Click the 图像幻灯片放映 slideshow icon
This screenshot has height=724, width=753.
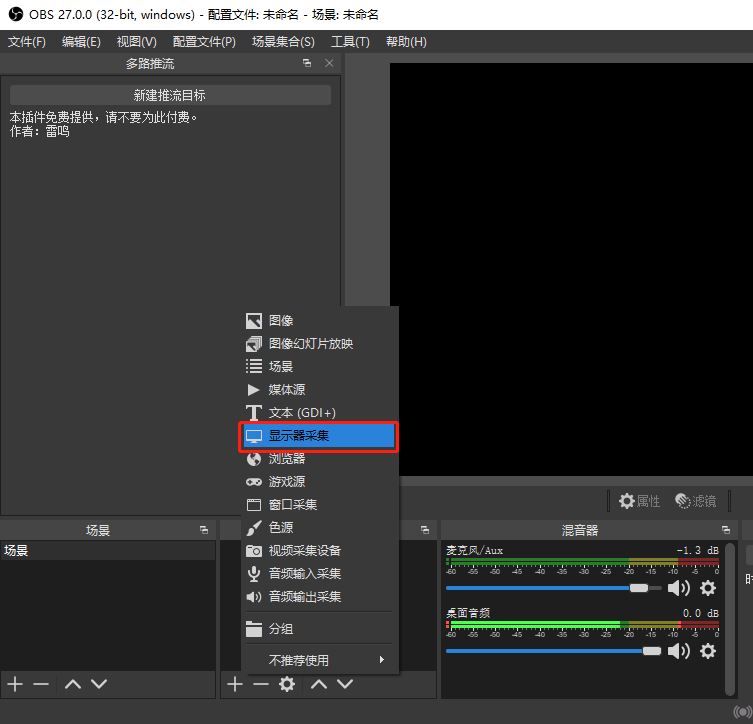[x=254, y=344]
